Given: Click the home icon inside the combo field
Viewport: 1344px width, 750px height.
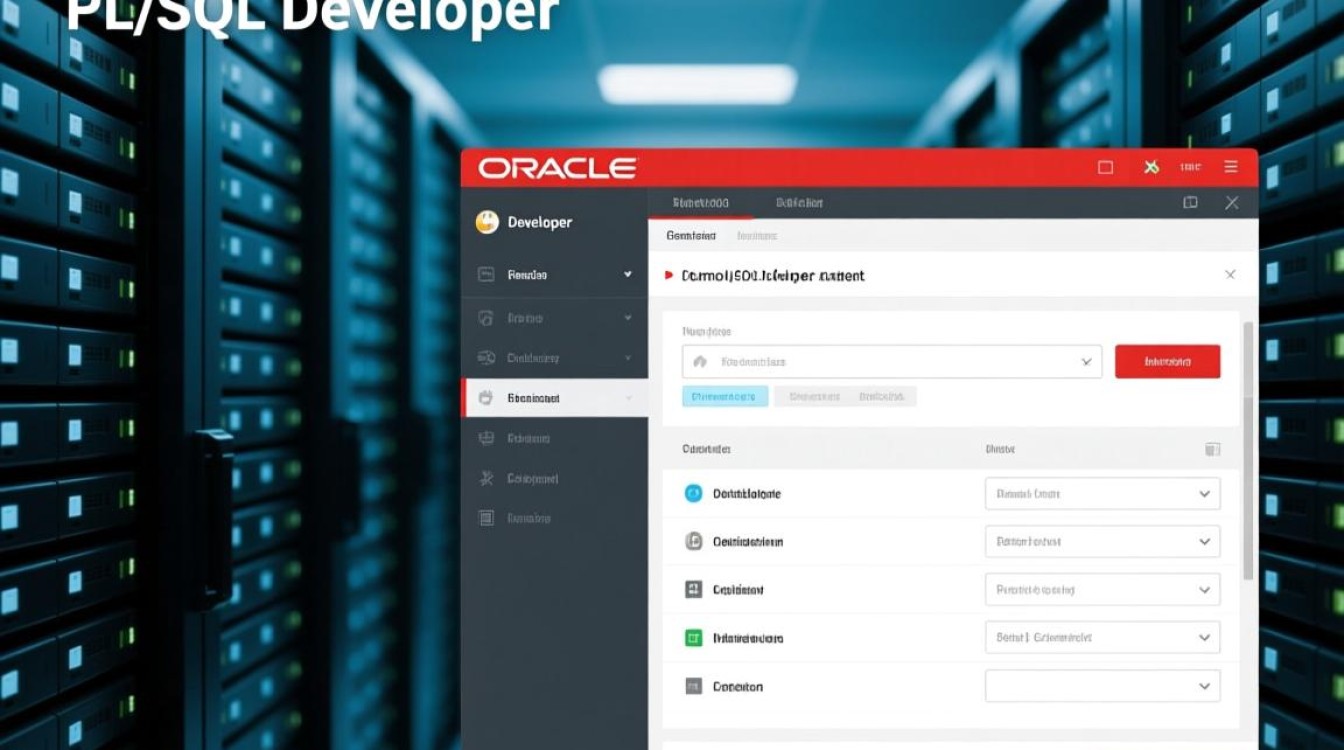Looking at the screenshot, I should (x=700, y=362).
